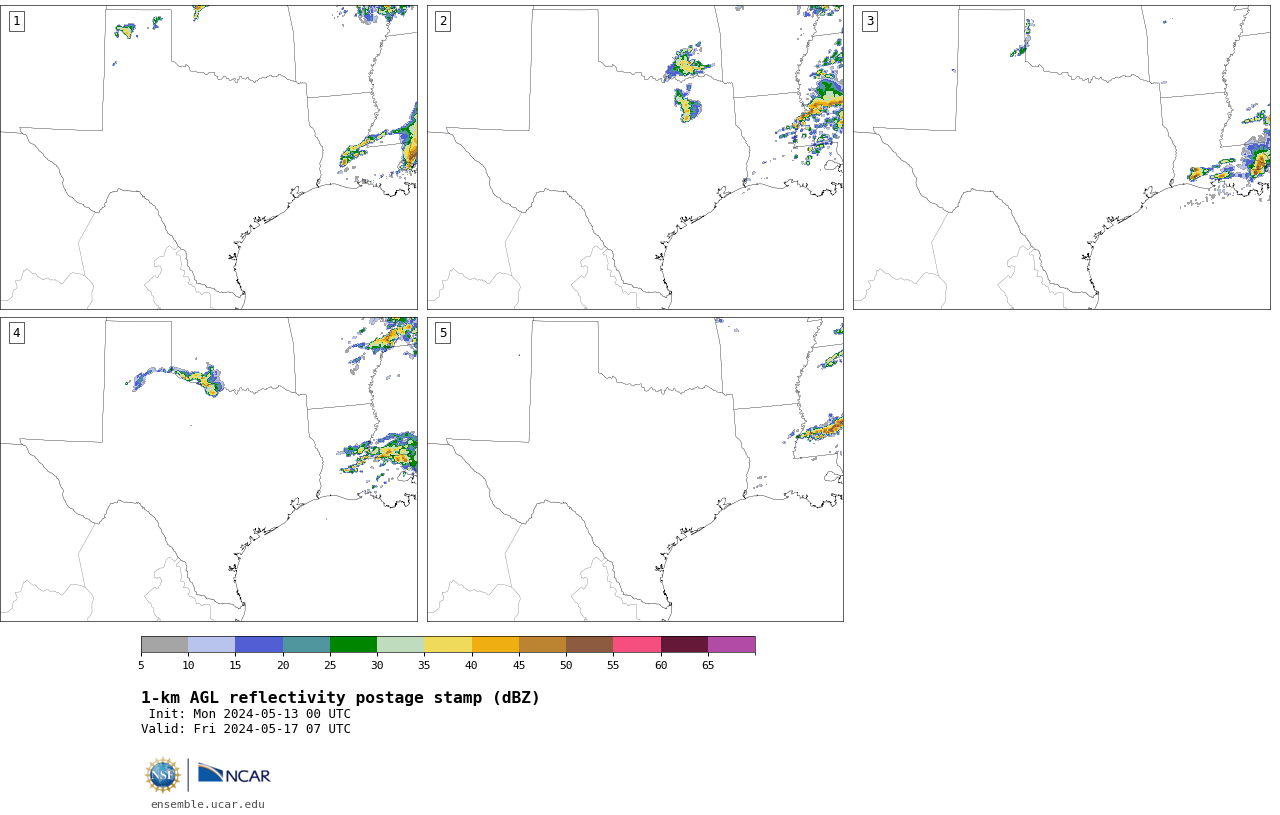1280x815 pixels.
Task: Click the blue 15-20 dBZ swatch
Action: (259, 644)
